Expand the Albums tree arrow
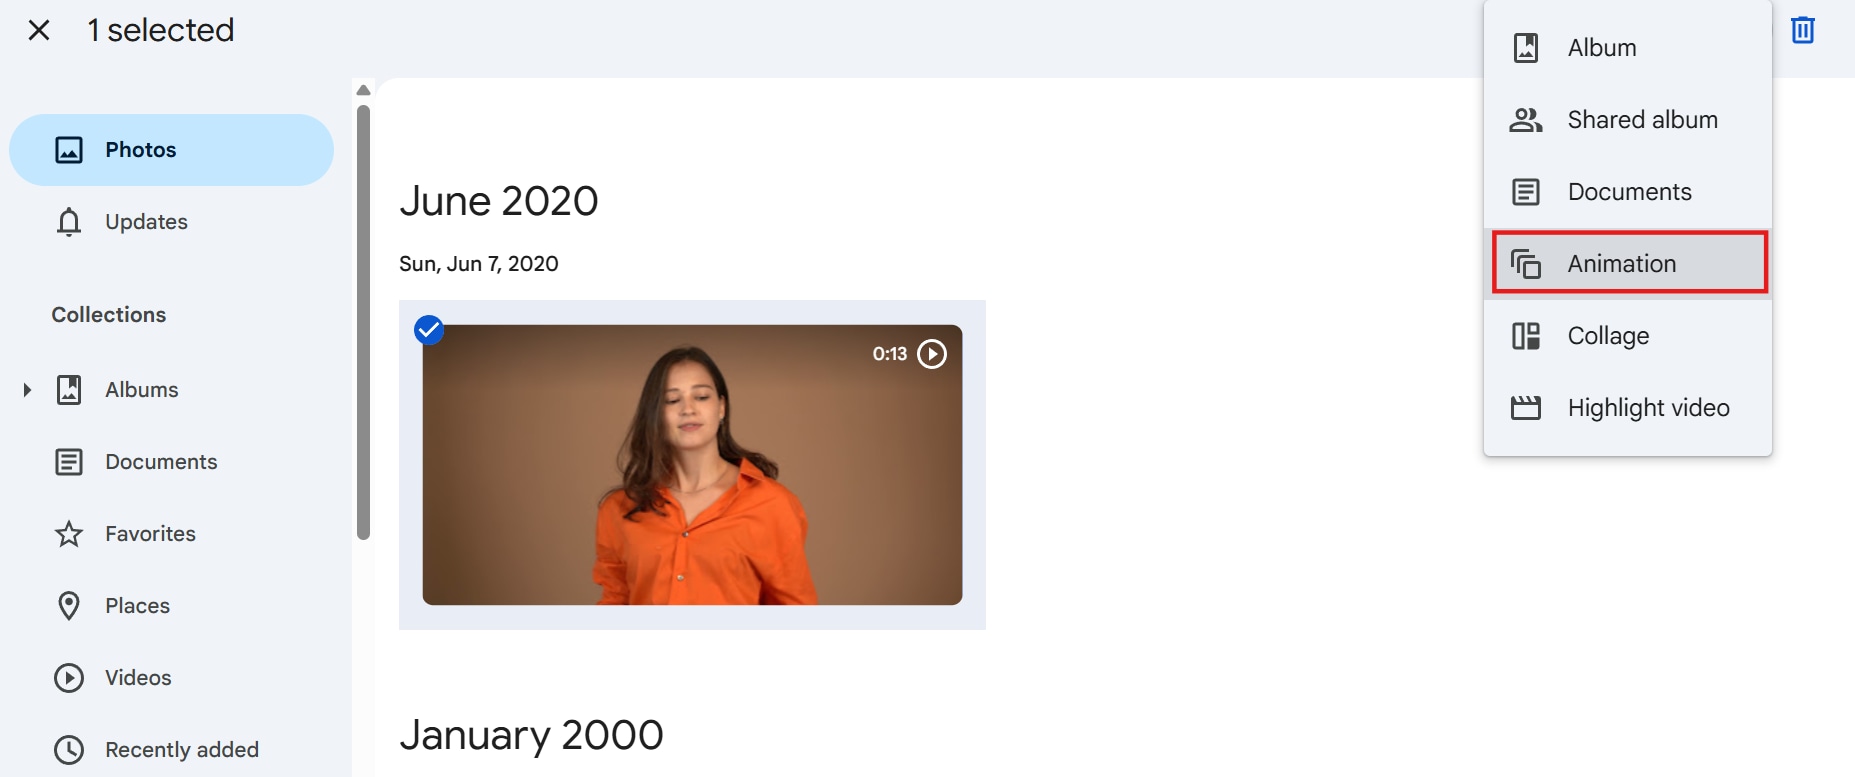Screen dimensions: 1855x777 [27, 390]
